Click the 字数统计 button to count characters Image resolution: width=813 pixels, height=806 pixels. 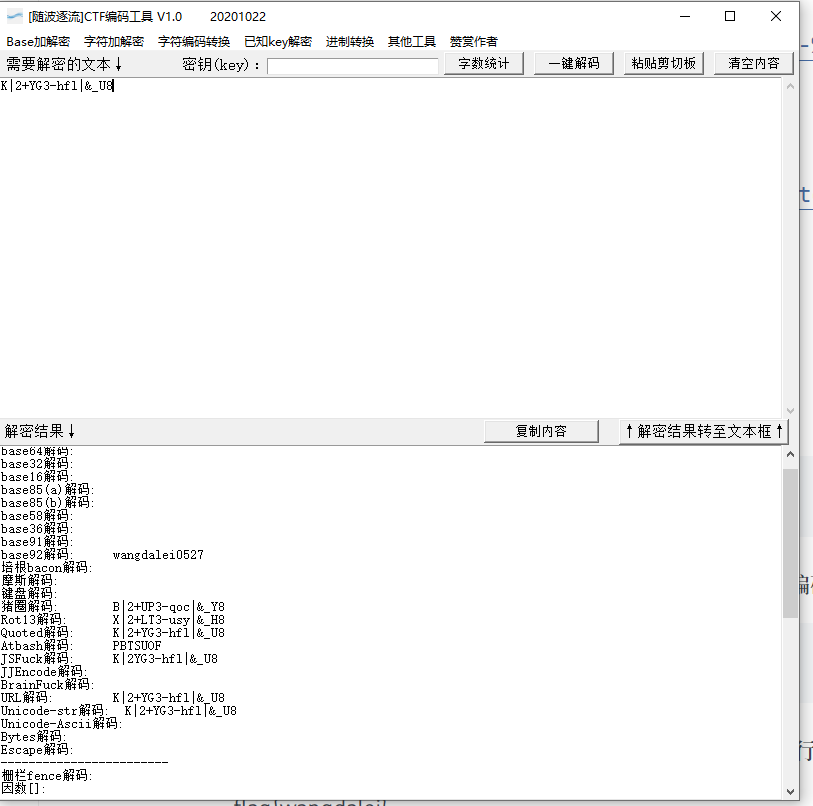pyautogui.click(x=483, y=62)
